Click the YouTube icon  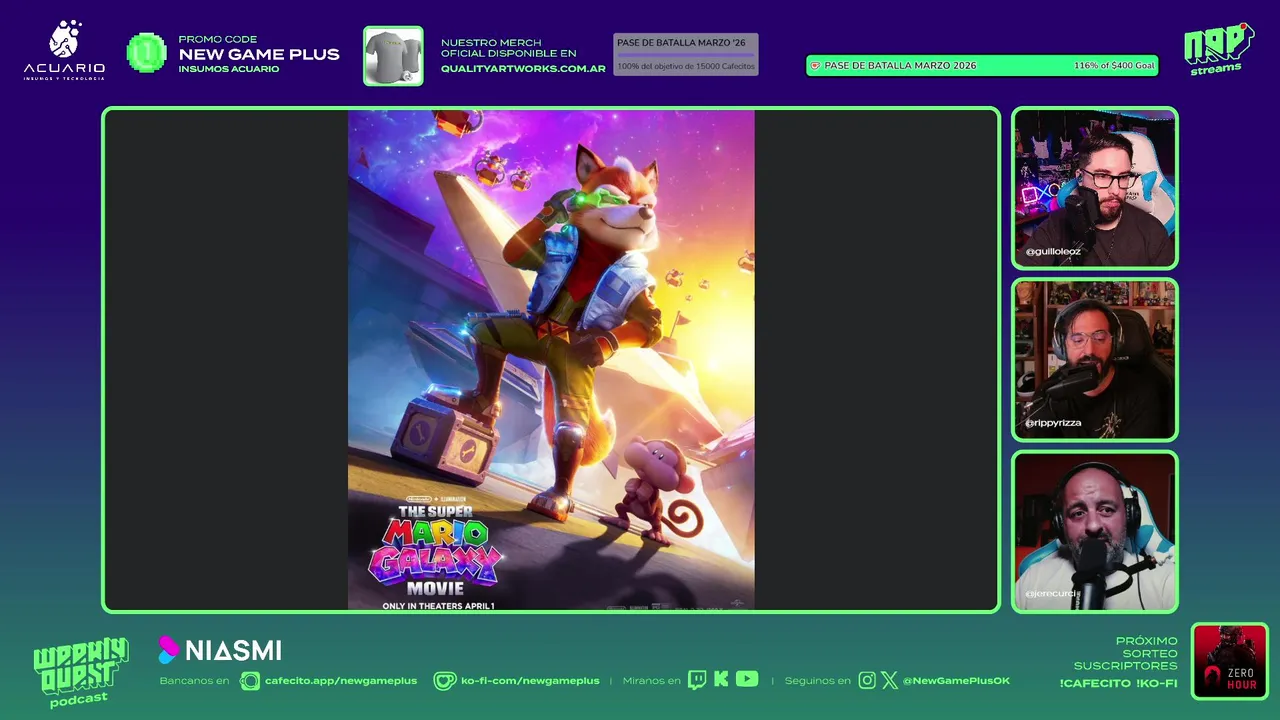tap(747, 679)
